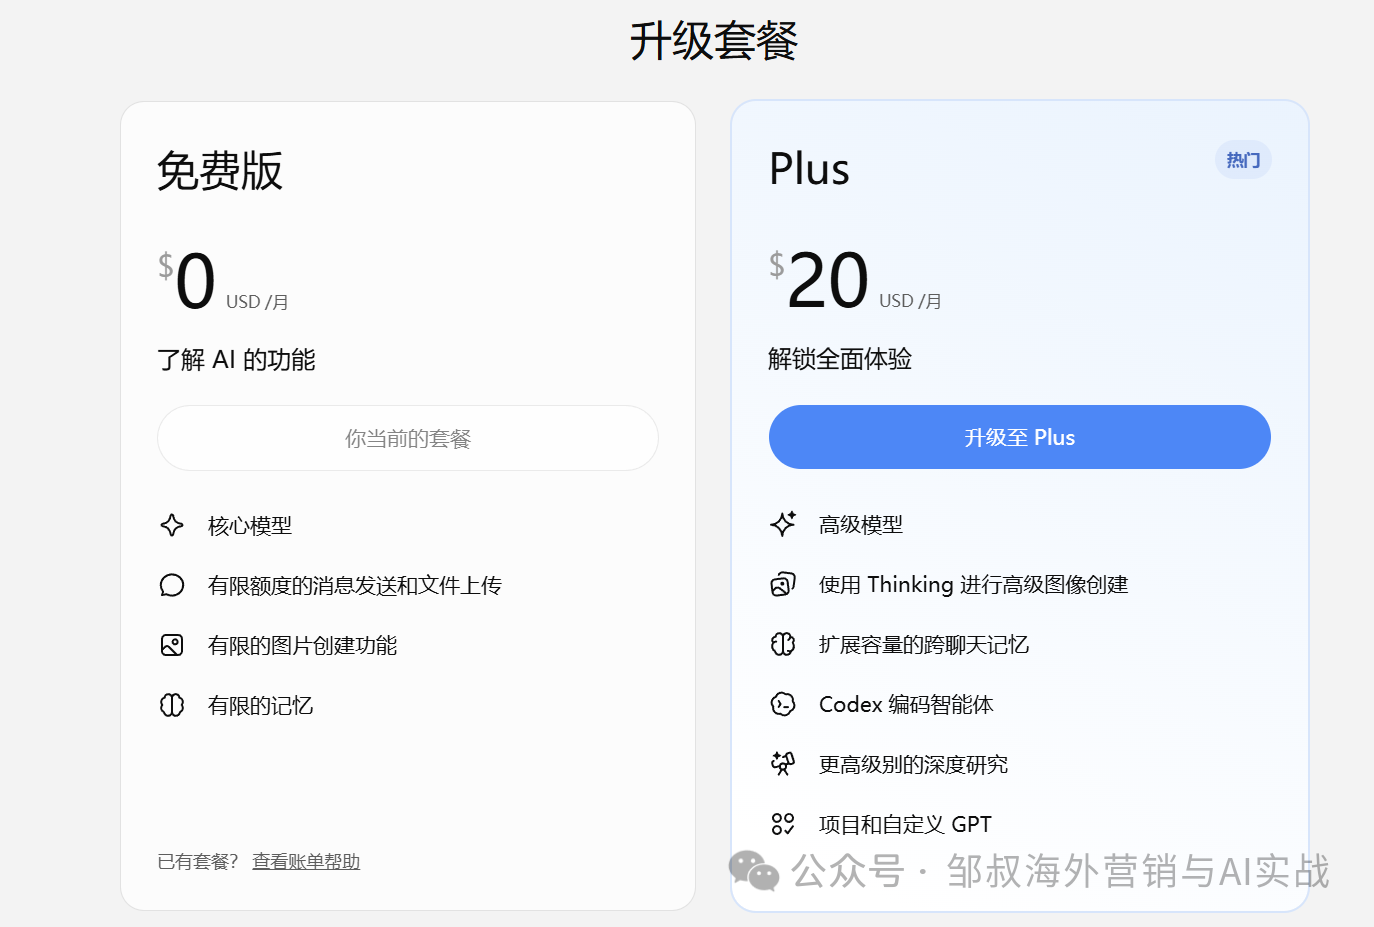Click the sparkle icon beside 核心模型
This screenshot has width=1374, height=927.
point(172,525)
